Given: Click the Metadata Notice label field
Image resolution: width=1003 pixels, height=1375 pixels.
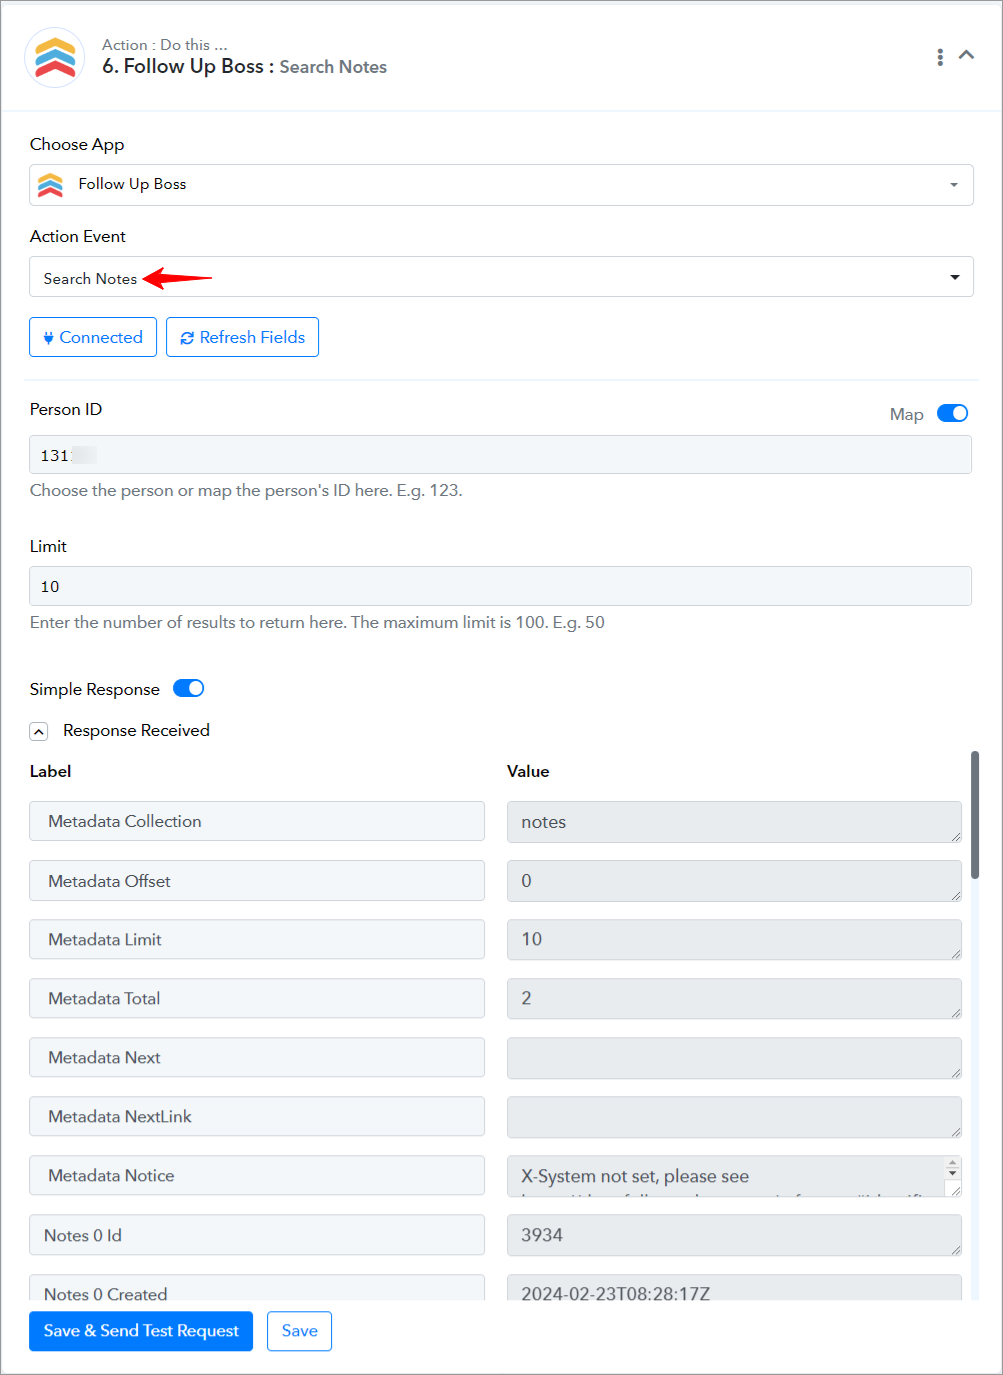Looking at the screenshot, I should pos(257,1175).
